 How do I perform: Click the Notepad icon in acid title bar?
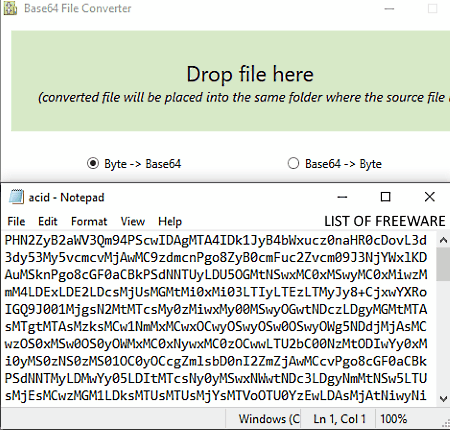16,197
